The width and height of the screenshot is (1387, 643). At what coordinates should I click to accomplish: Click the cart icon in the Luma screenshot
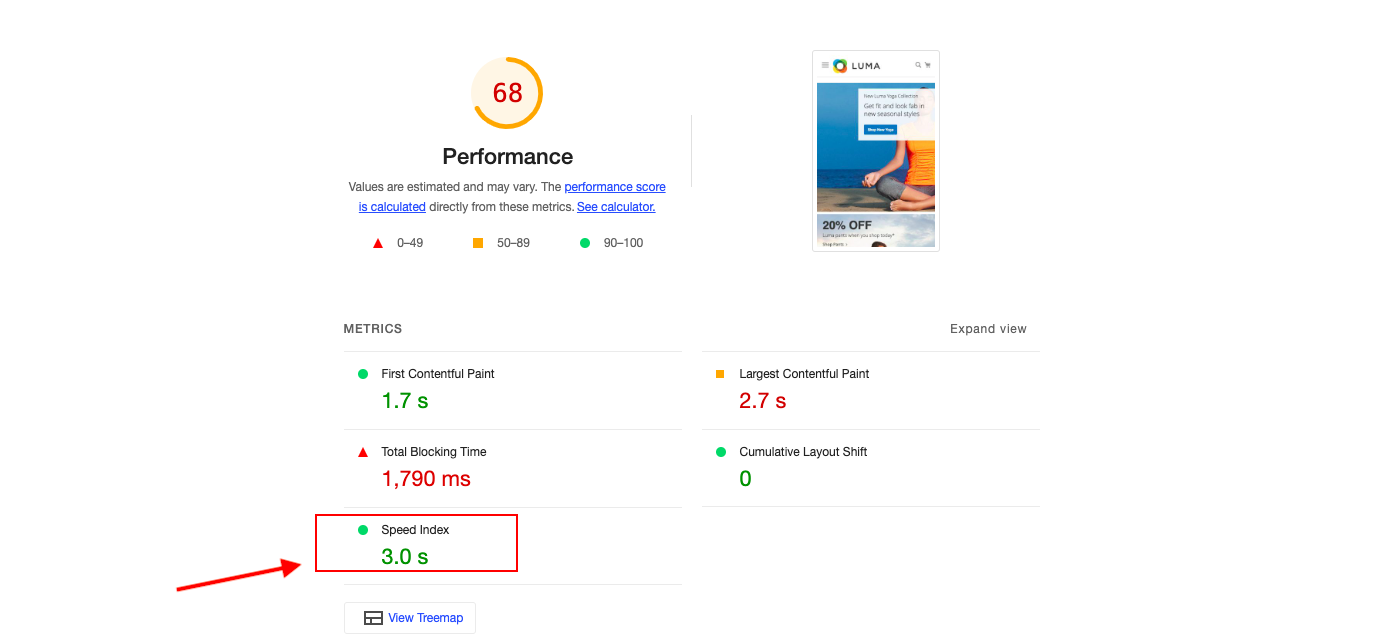tap(928, 66)
